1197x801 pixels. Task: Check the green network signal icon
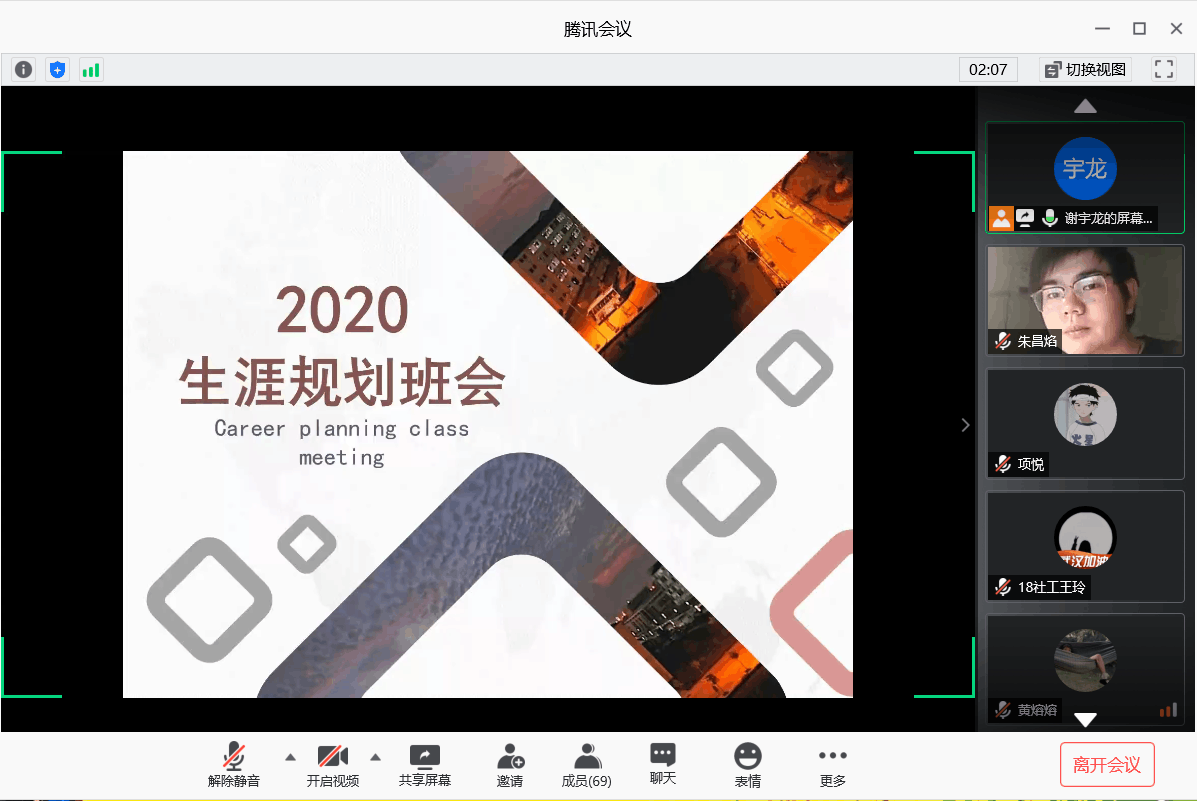pyautogui.click(x=91, y=70)
